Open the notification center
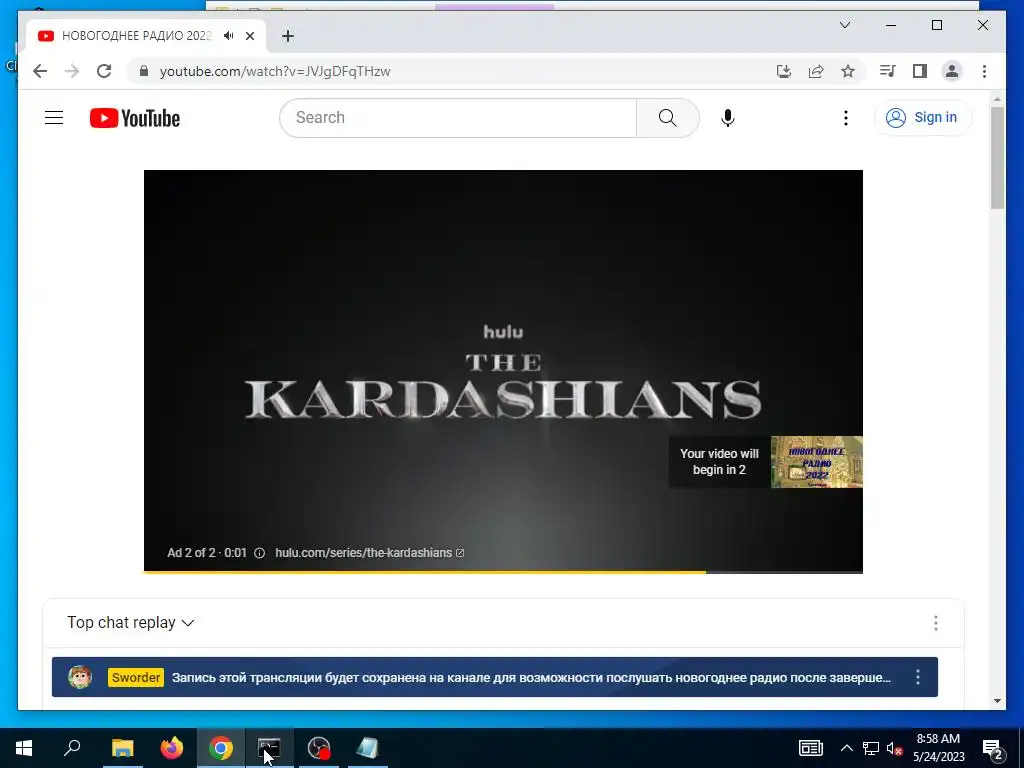The image size is (1024, 768). pos(993,748)
